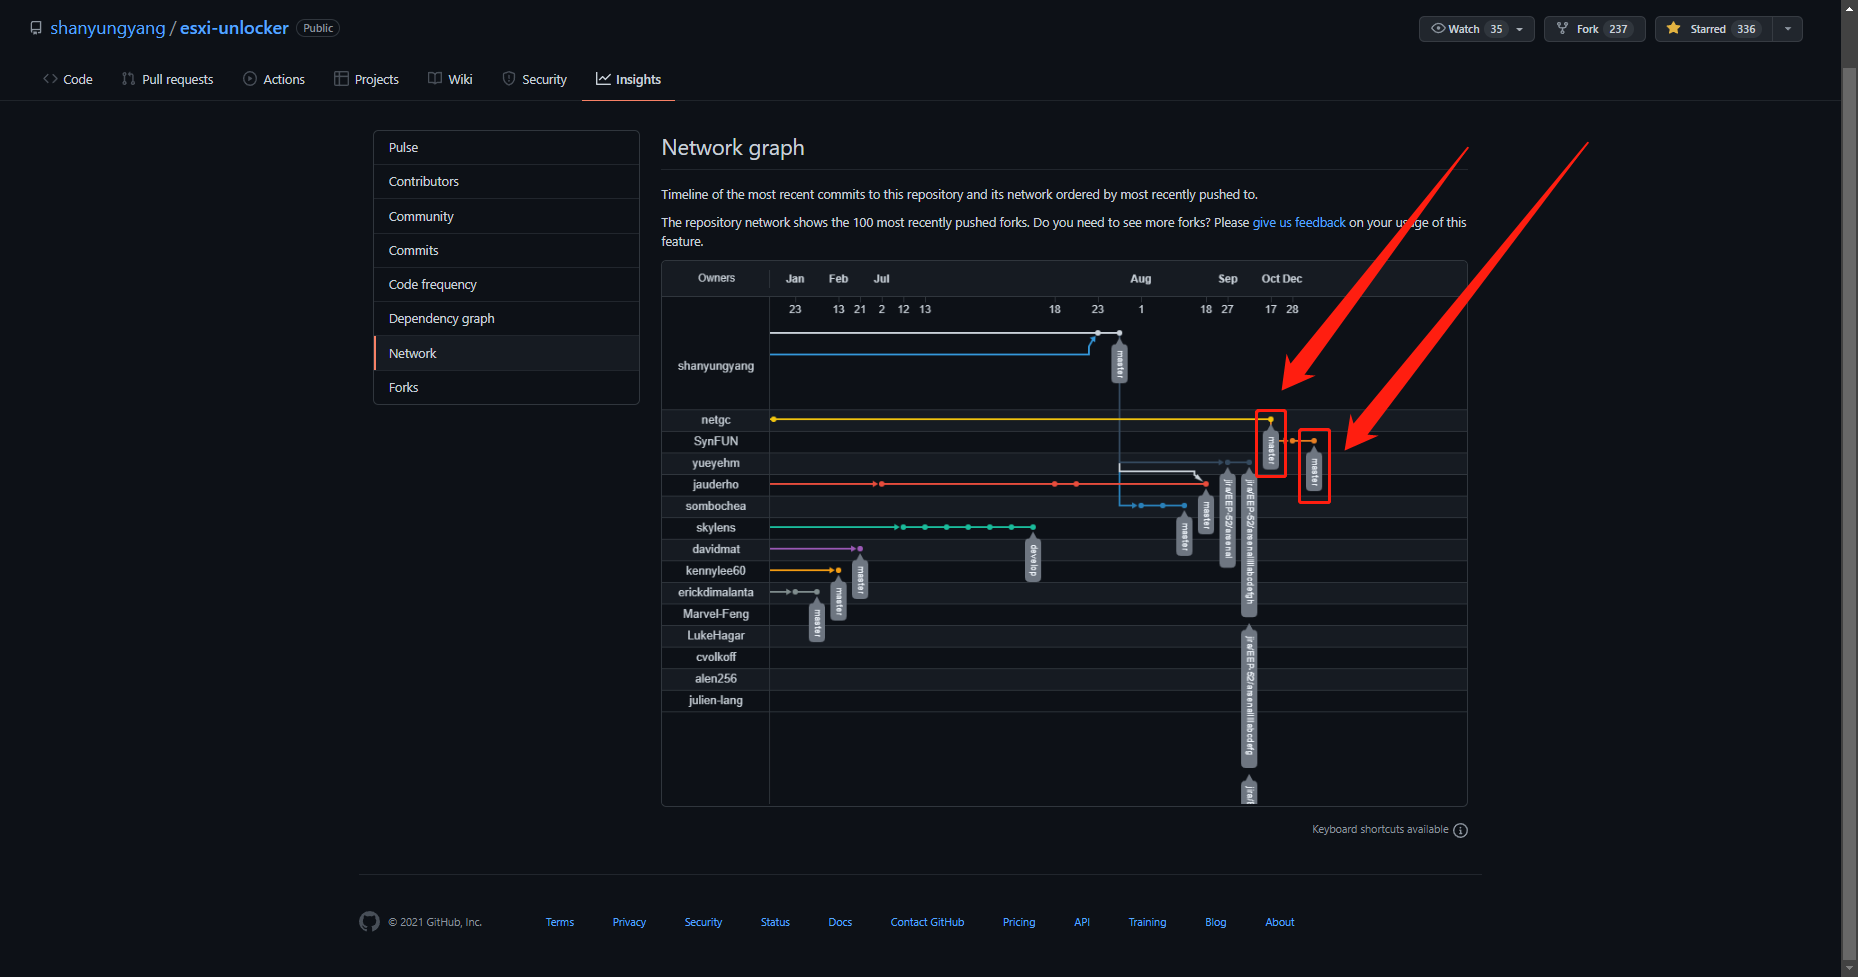Open Contact GitHub footer link

tap(927, 922)
